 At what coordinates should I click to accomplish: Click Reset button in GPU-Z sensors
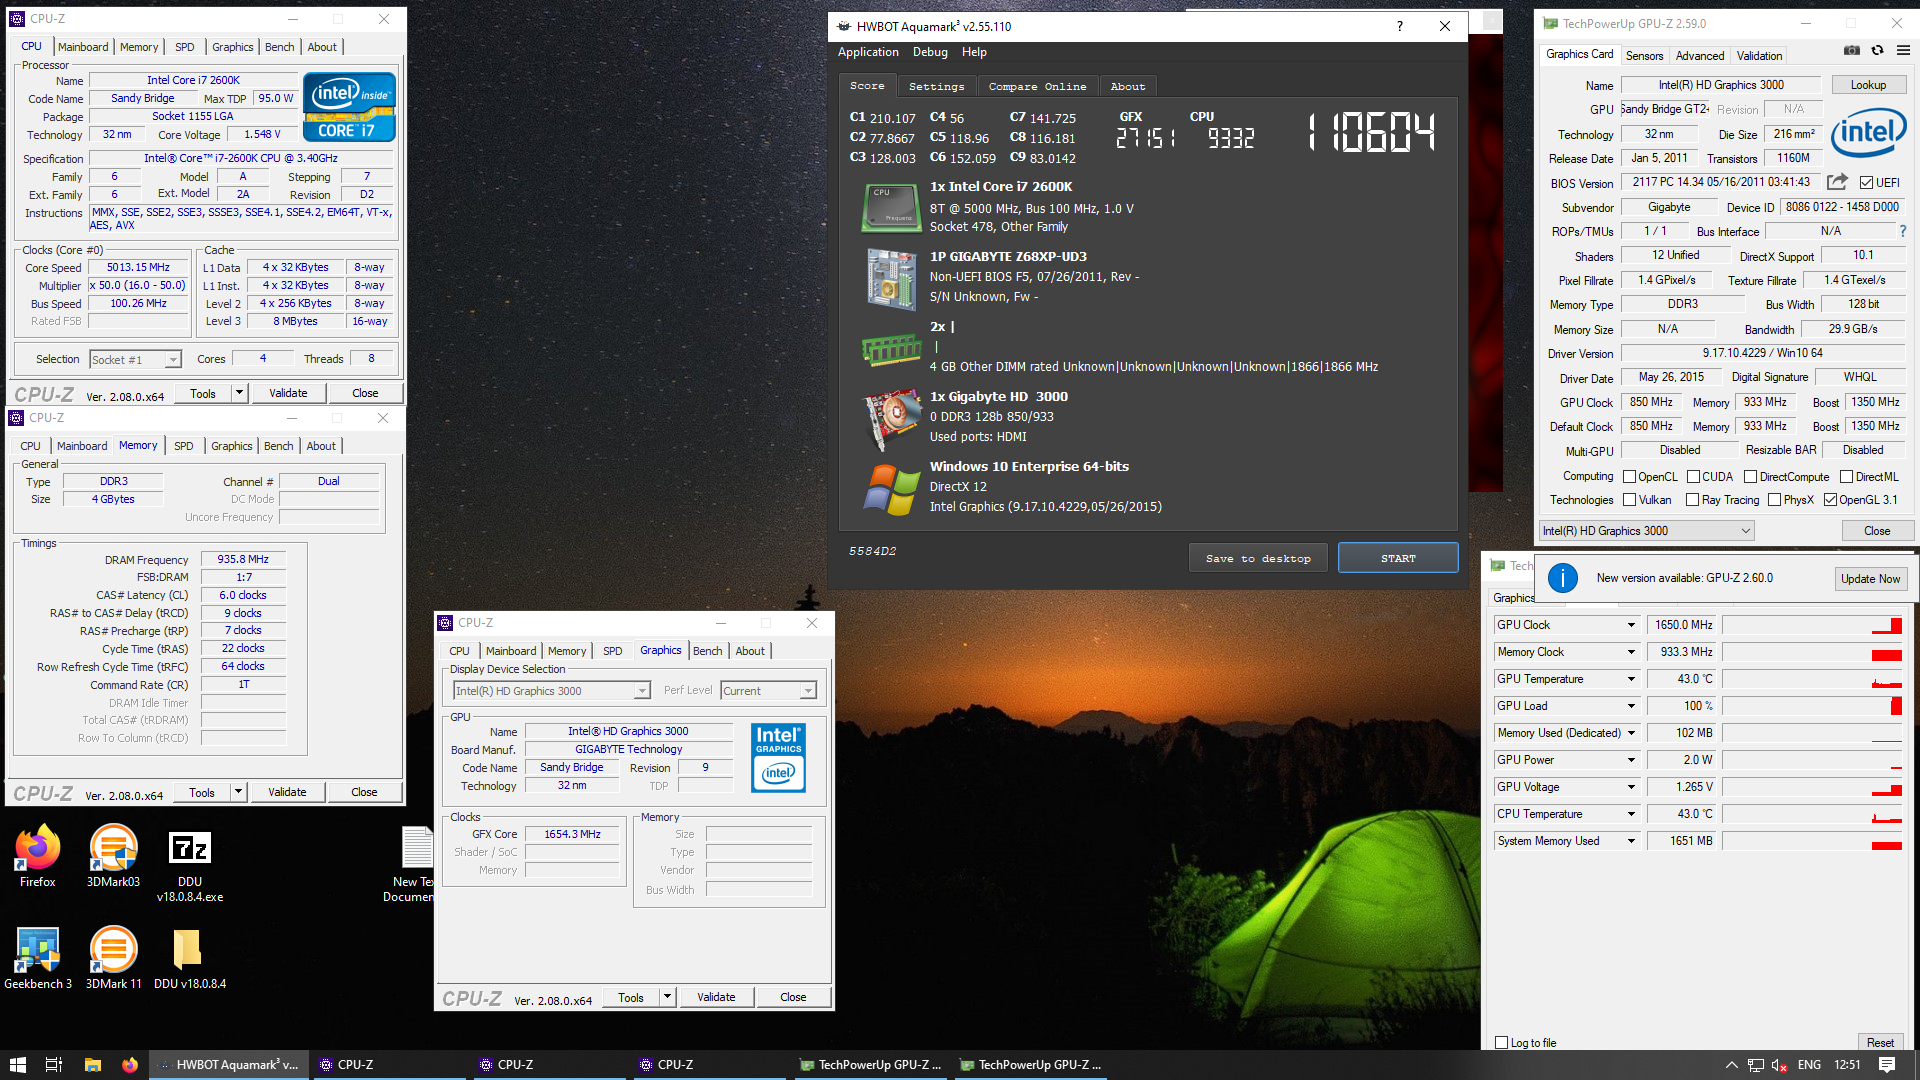[x=1880, y=1042]
